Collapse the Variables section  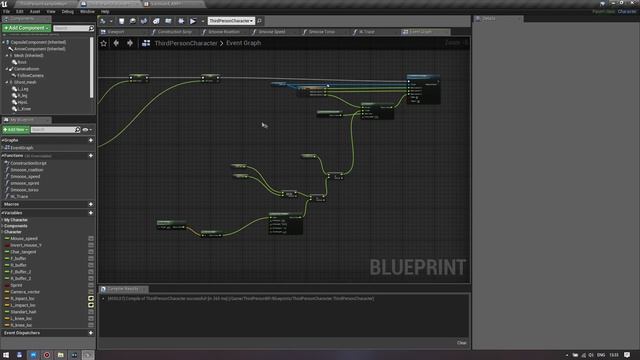[3, 213]
